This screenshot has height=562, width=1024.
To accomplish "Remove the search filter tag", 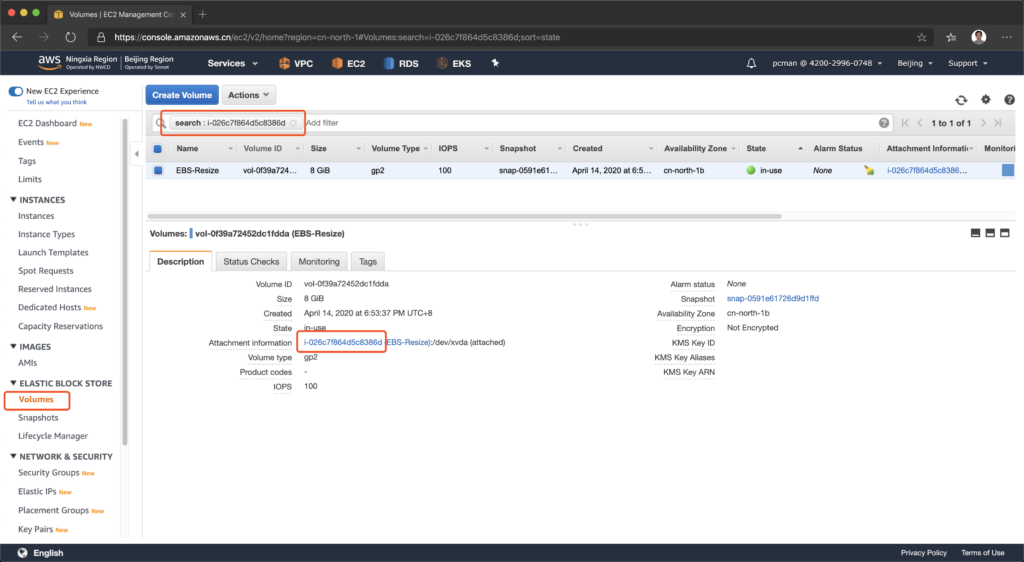I will pos(293,123).
